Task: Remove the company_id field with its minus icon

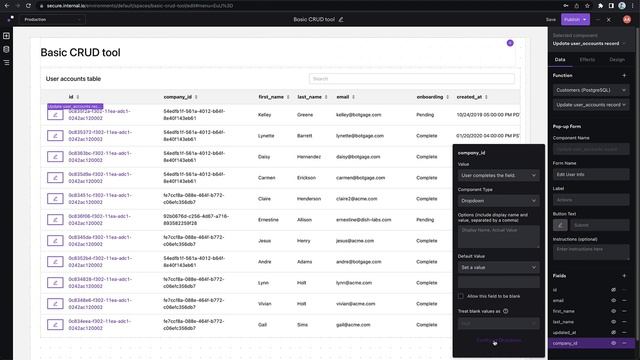Action: (x=624, y=343)
